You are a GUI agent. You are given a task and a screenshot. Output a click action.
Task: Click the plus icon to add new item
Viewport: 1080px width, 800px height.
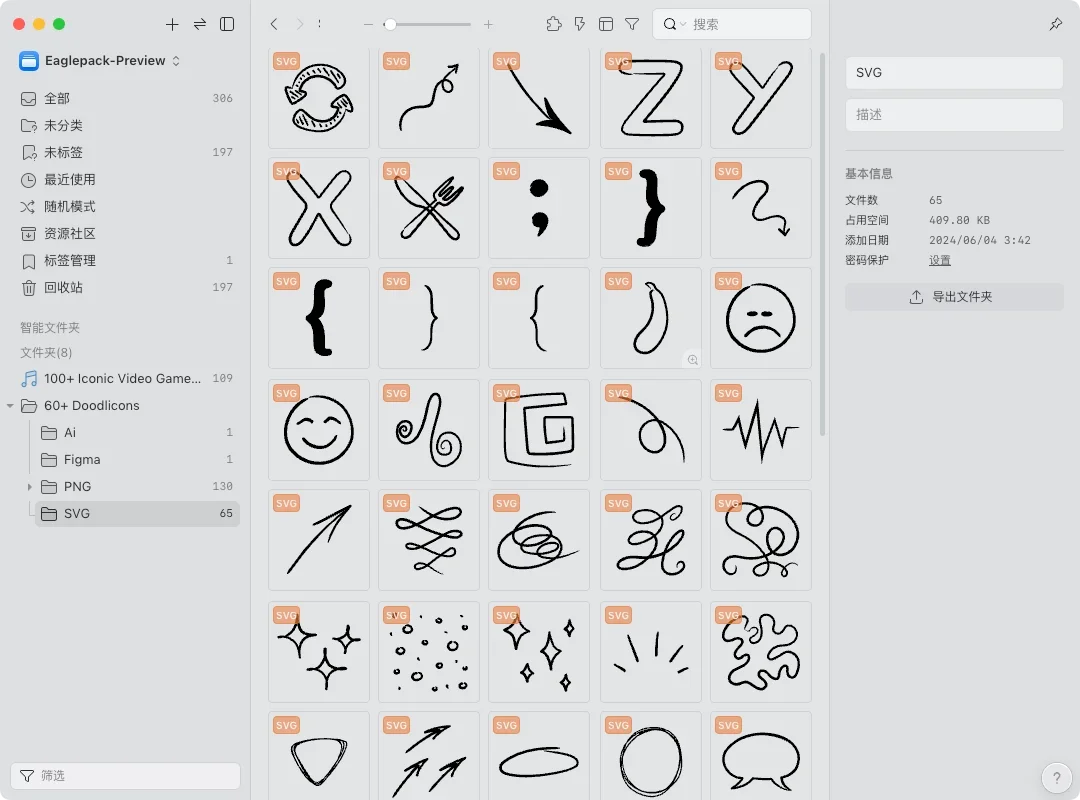(x=172, y=24)
